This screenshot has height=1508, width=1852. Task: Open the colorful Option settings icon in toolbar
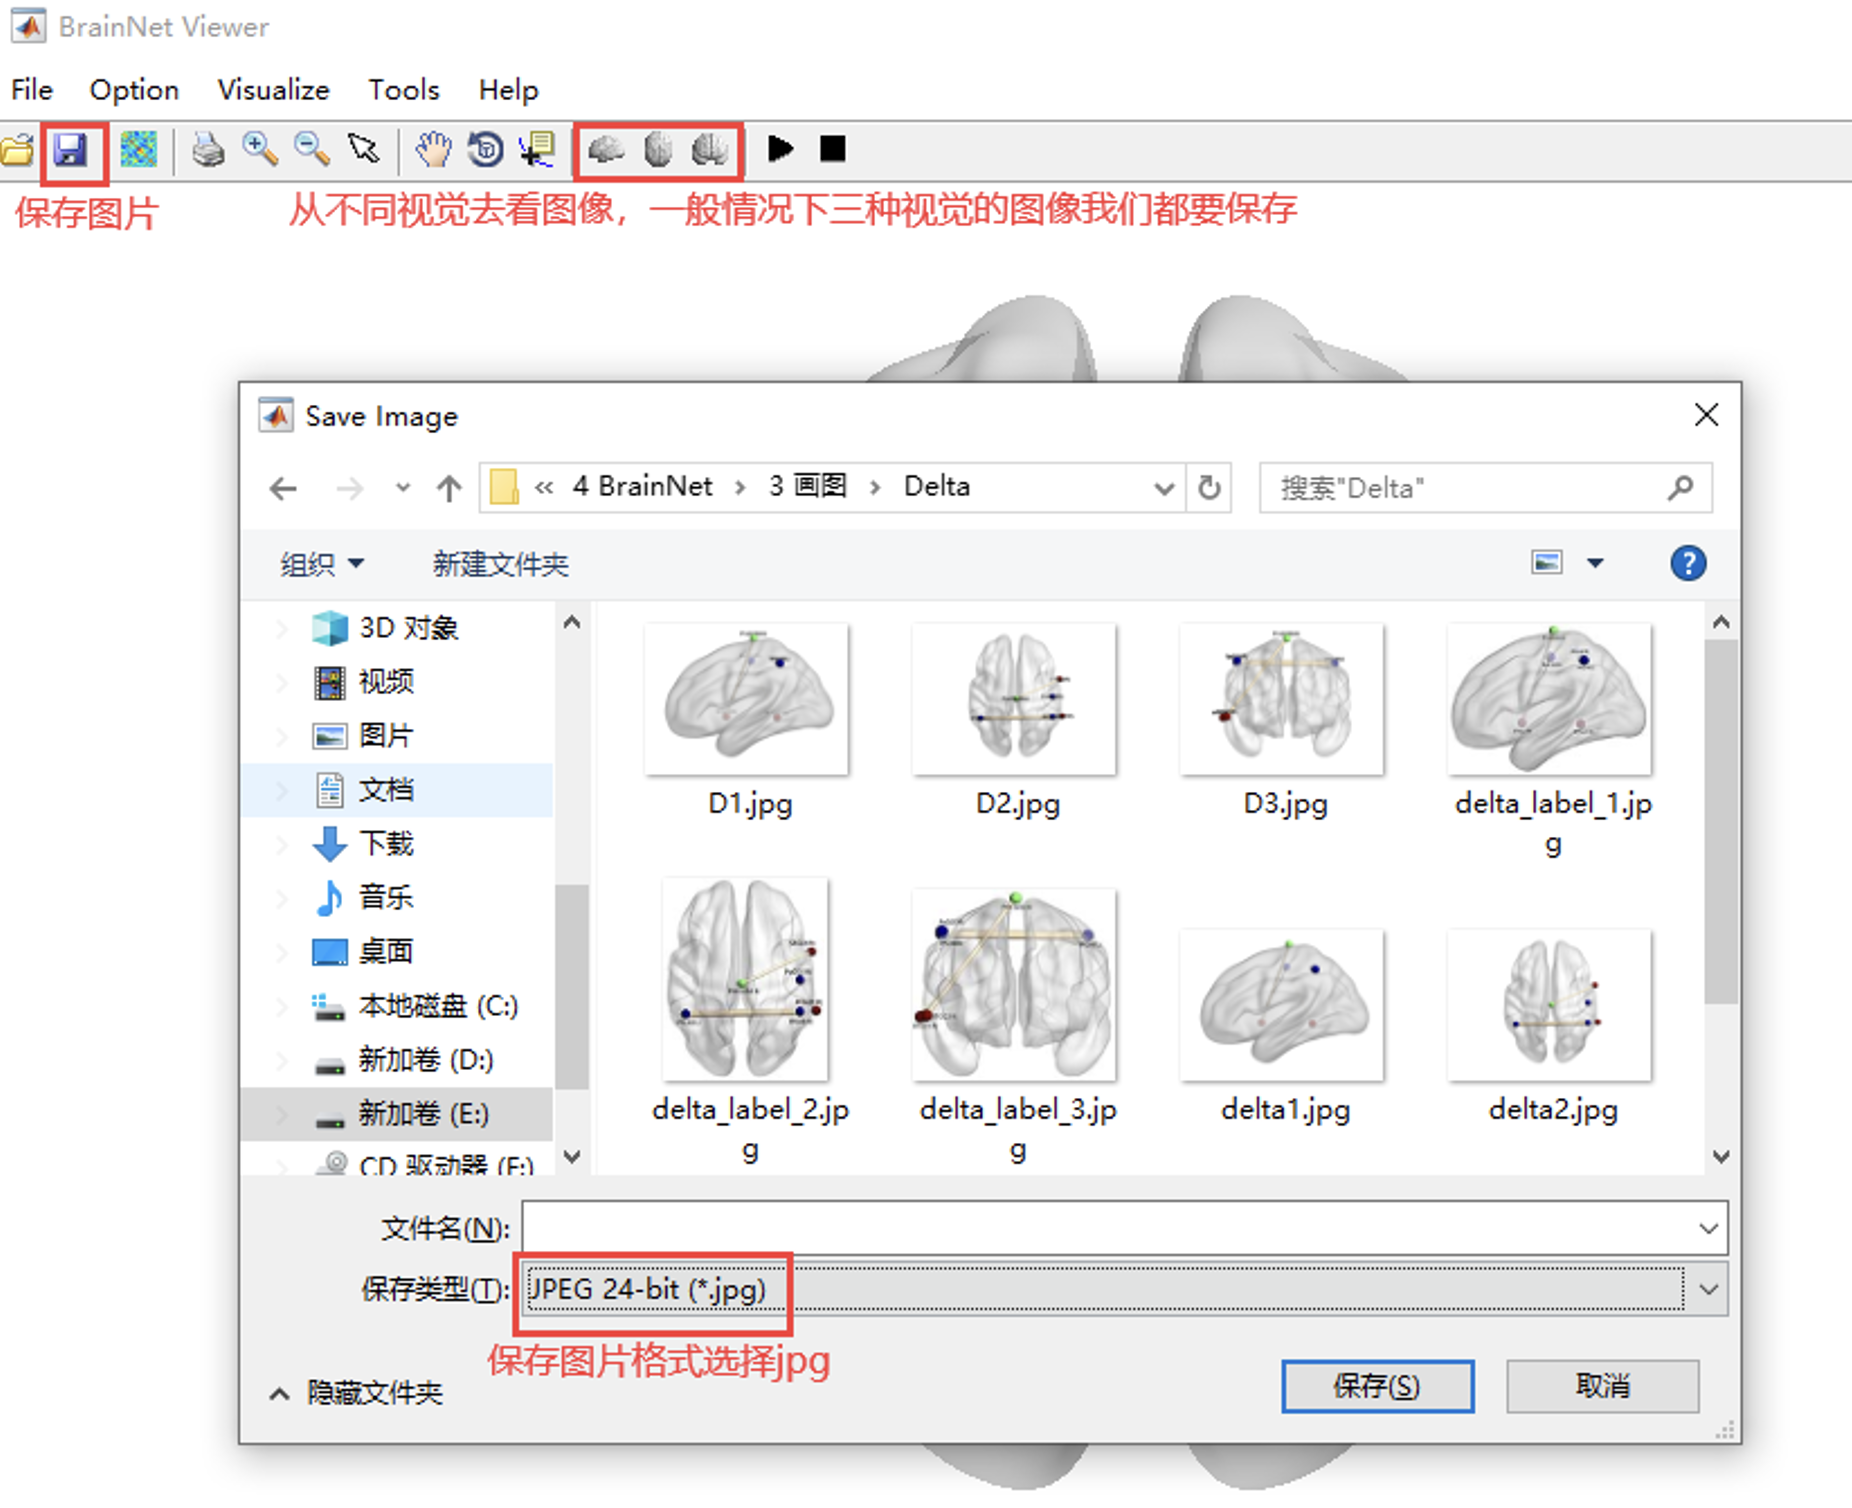138,150
